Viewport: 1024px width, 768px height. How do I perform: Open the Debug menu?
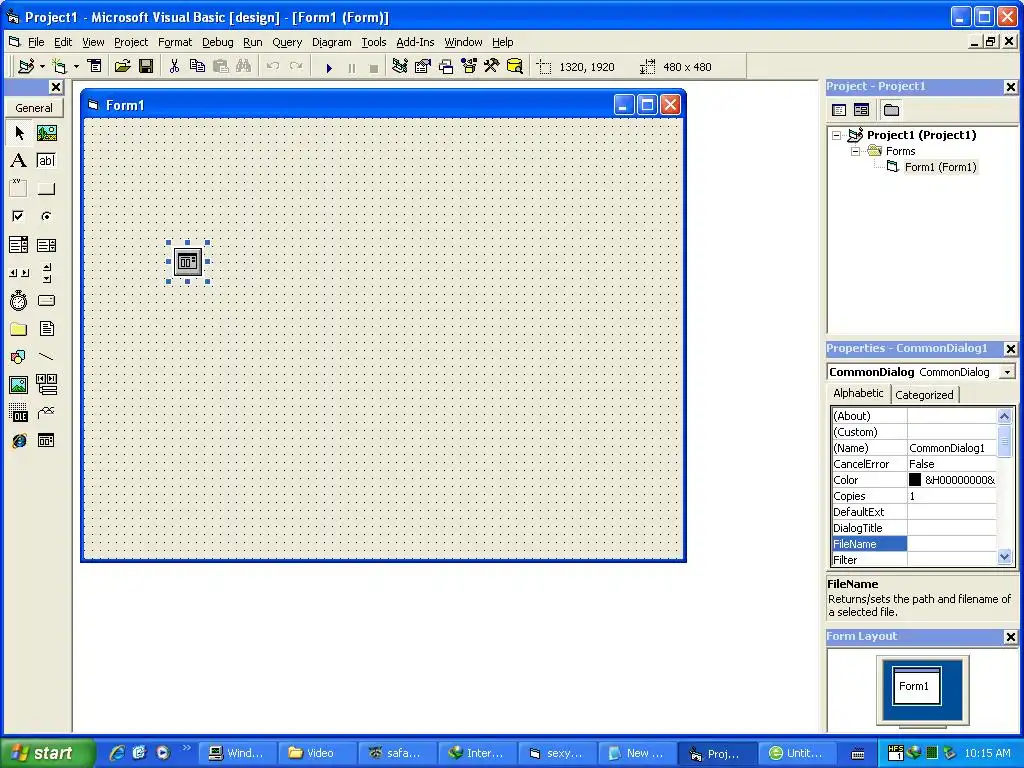(x=217, y=42)
